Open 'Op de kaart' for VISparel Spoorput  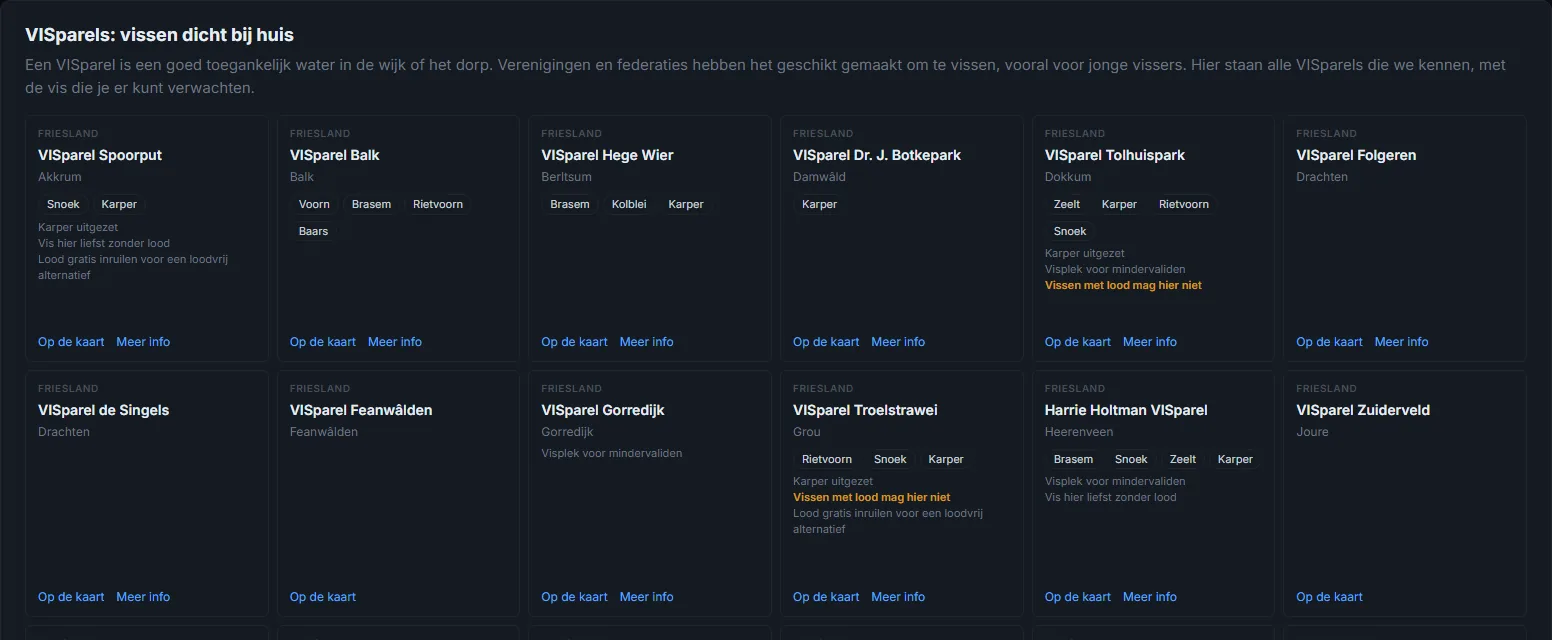click(71, 342)
